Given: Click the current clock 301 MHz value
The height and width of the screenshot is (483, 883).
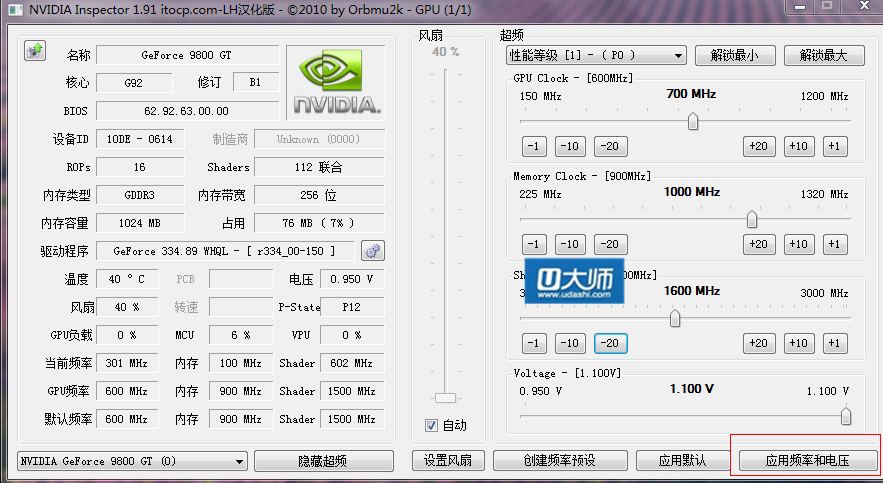Looking at the screenshot, I should click(127, 363).
